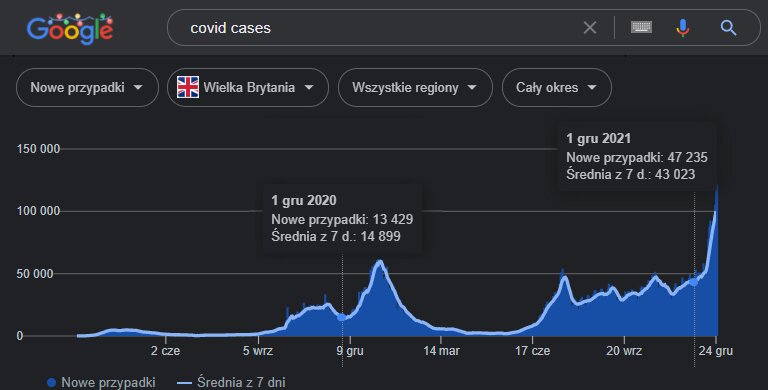Click the '0' y-axis label
Viewport: 768px width, 390px height.
(x=20, y=336)
